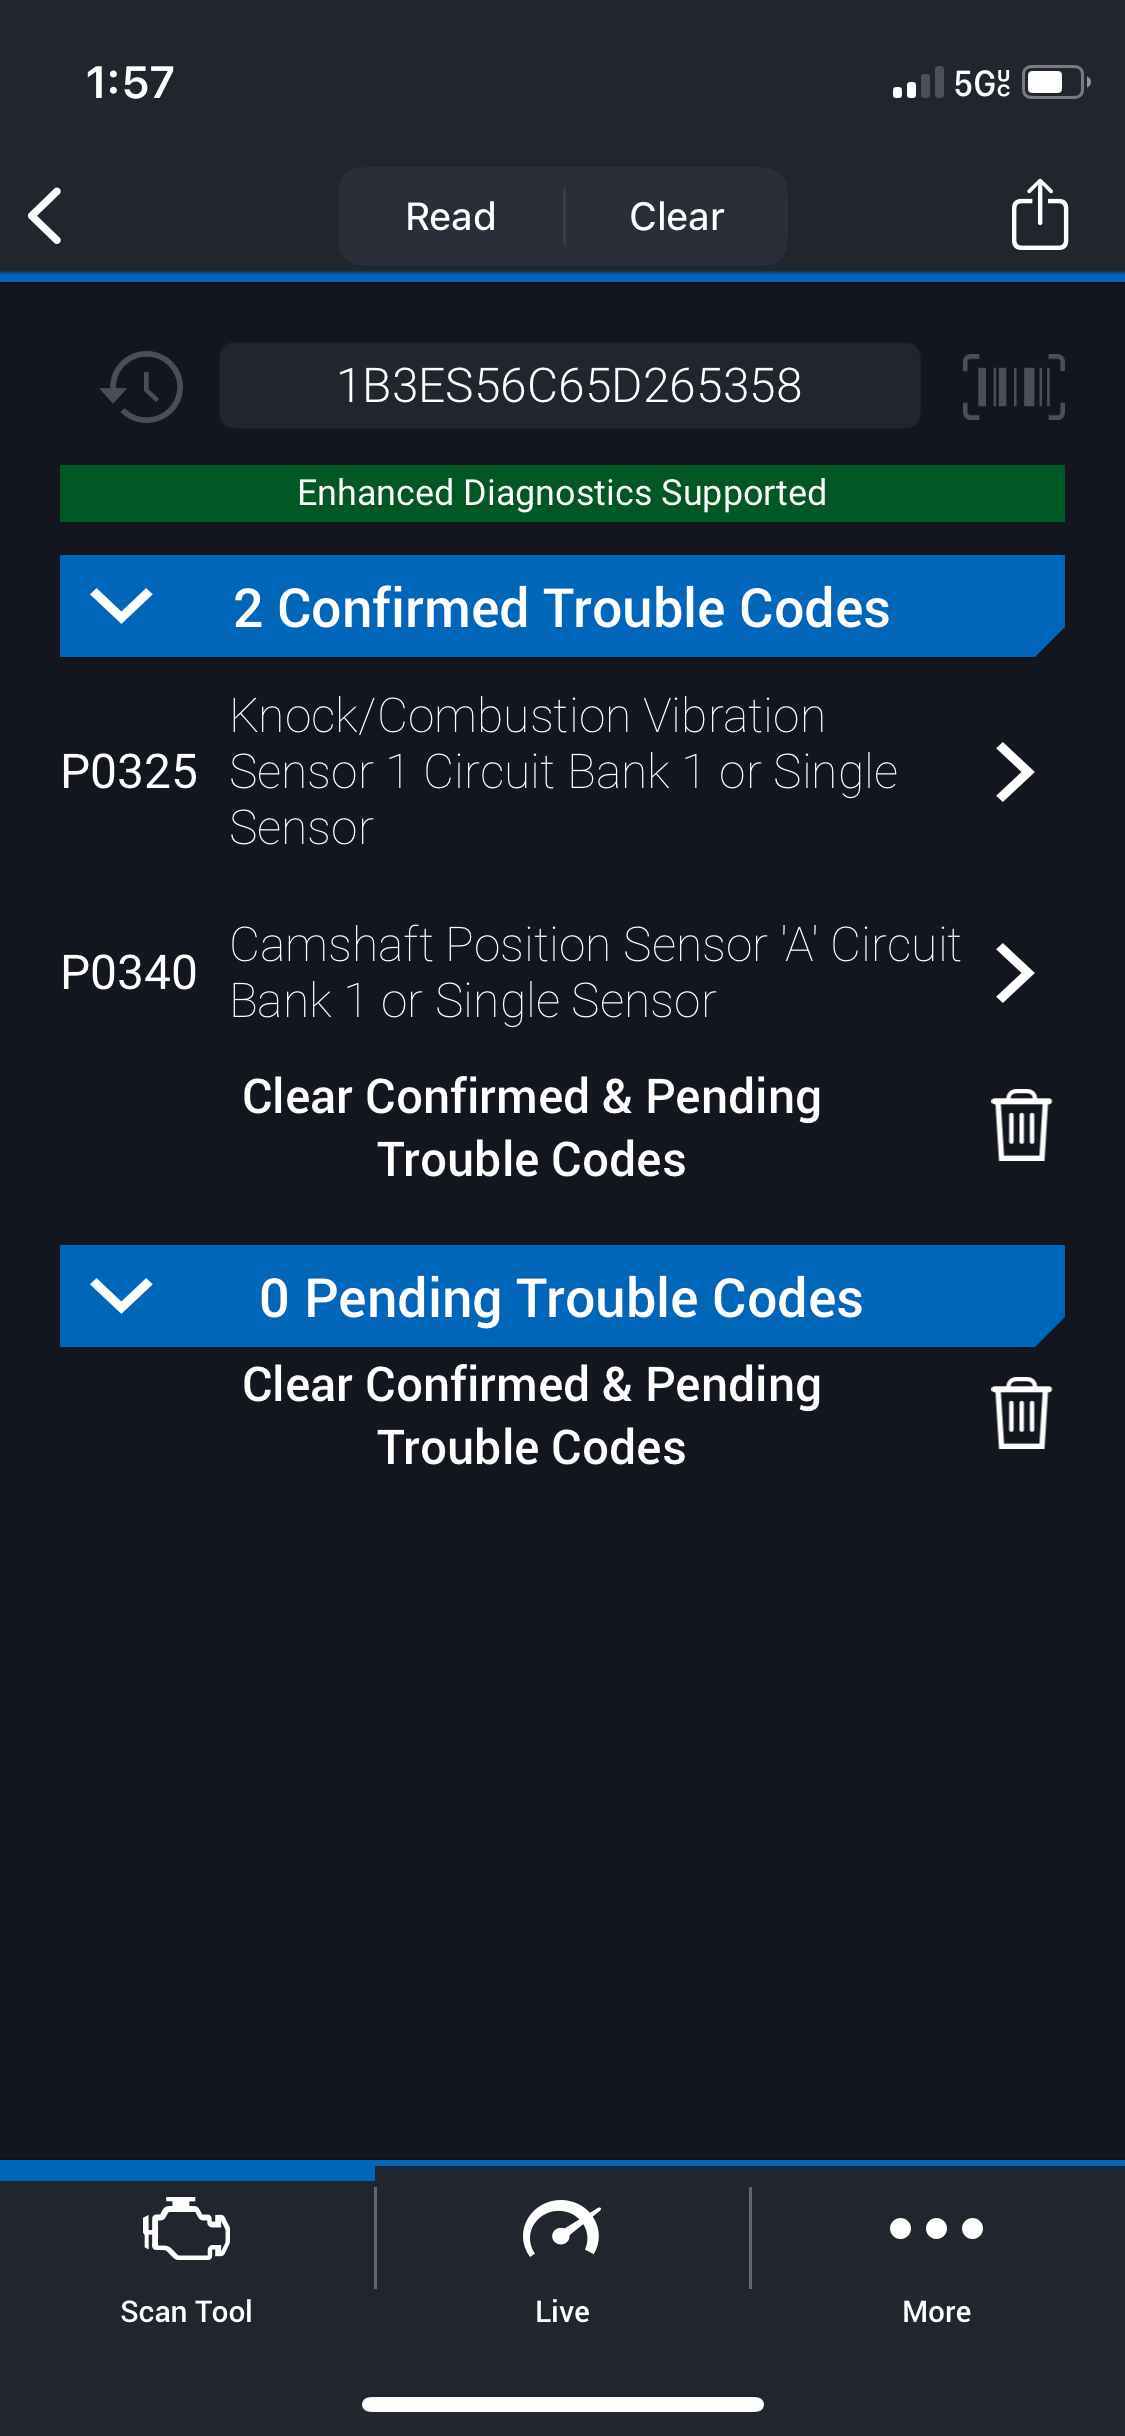Select the Clear segment

point(677,217)
